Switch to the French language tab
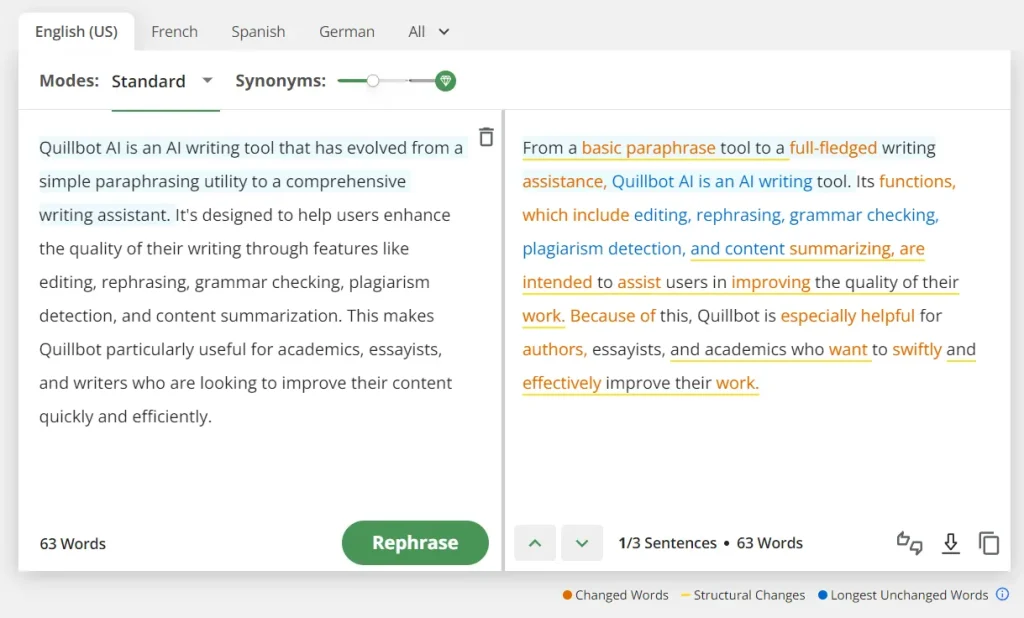Screen dimensions: 1024x618 point(174,32)
